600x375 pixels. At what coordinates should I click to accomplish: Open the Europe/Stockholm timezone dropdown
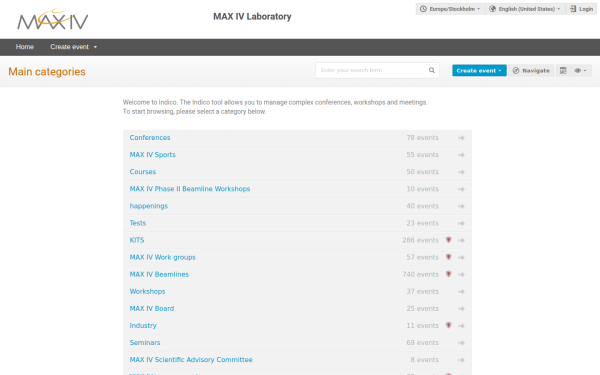point(450,9)
